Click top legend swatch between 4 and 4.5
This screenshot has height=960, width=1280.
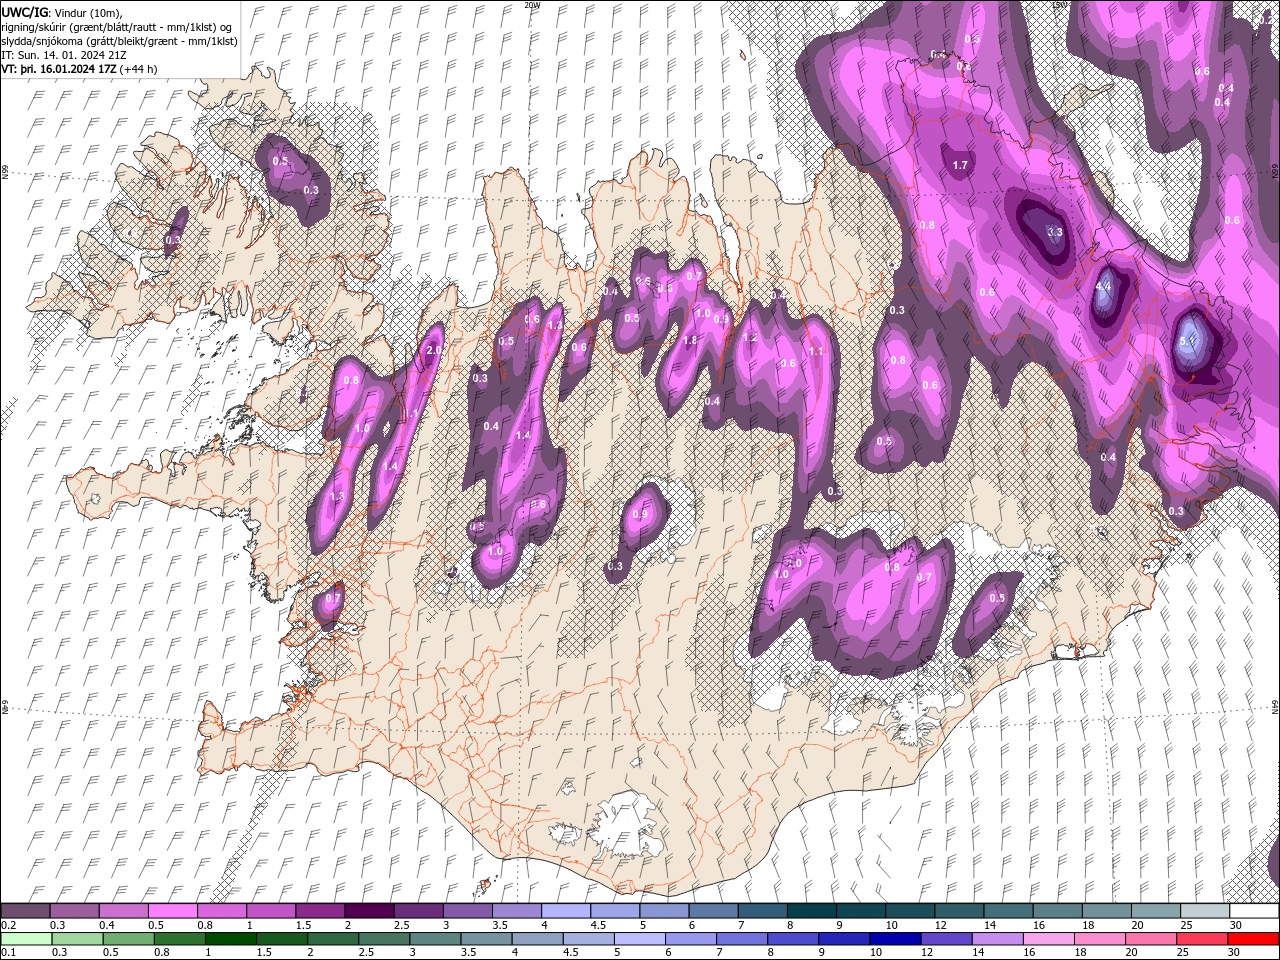coord(565,911)
